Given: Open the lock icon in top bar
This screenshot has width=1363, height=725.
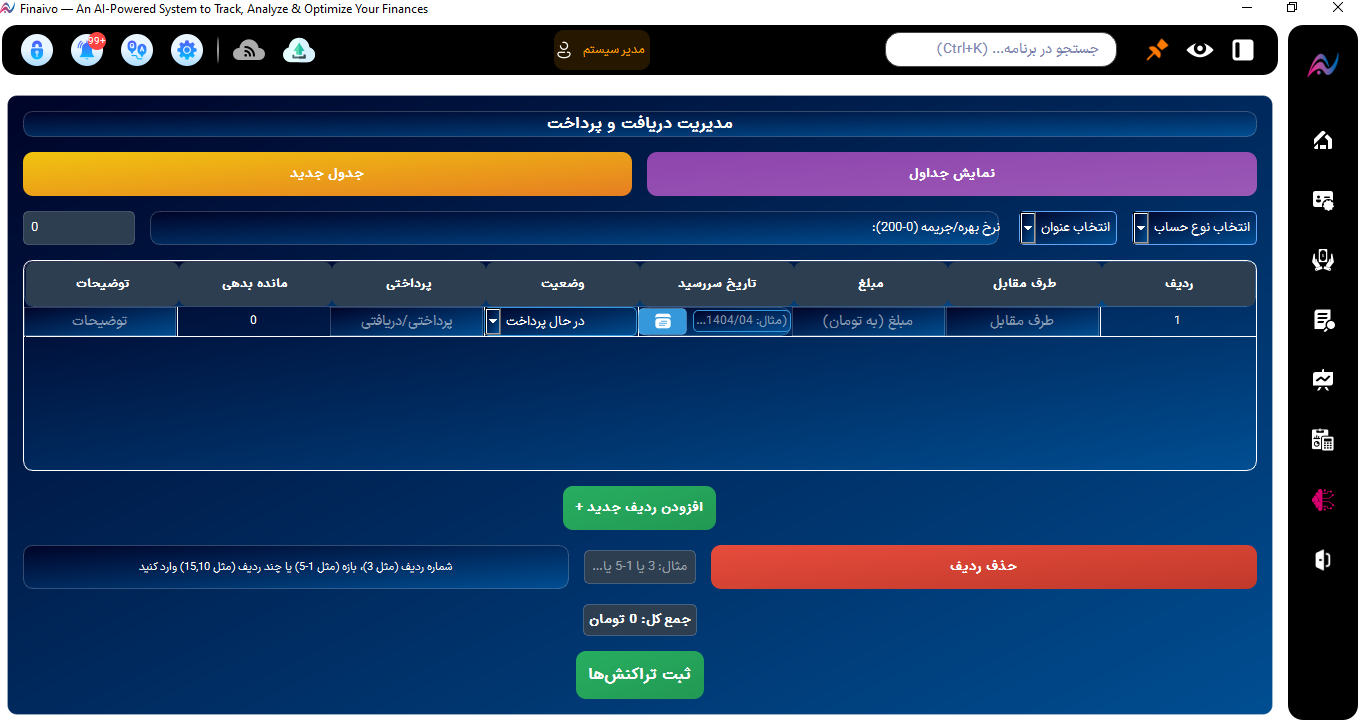Looking at the screenshot, I should pyautogui.click(x=37, y=50).
